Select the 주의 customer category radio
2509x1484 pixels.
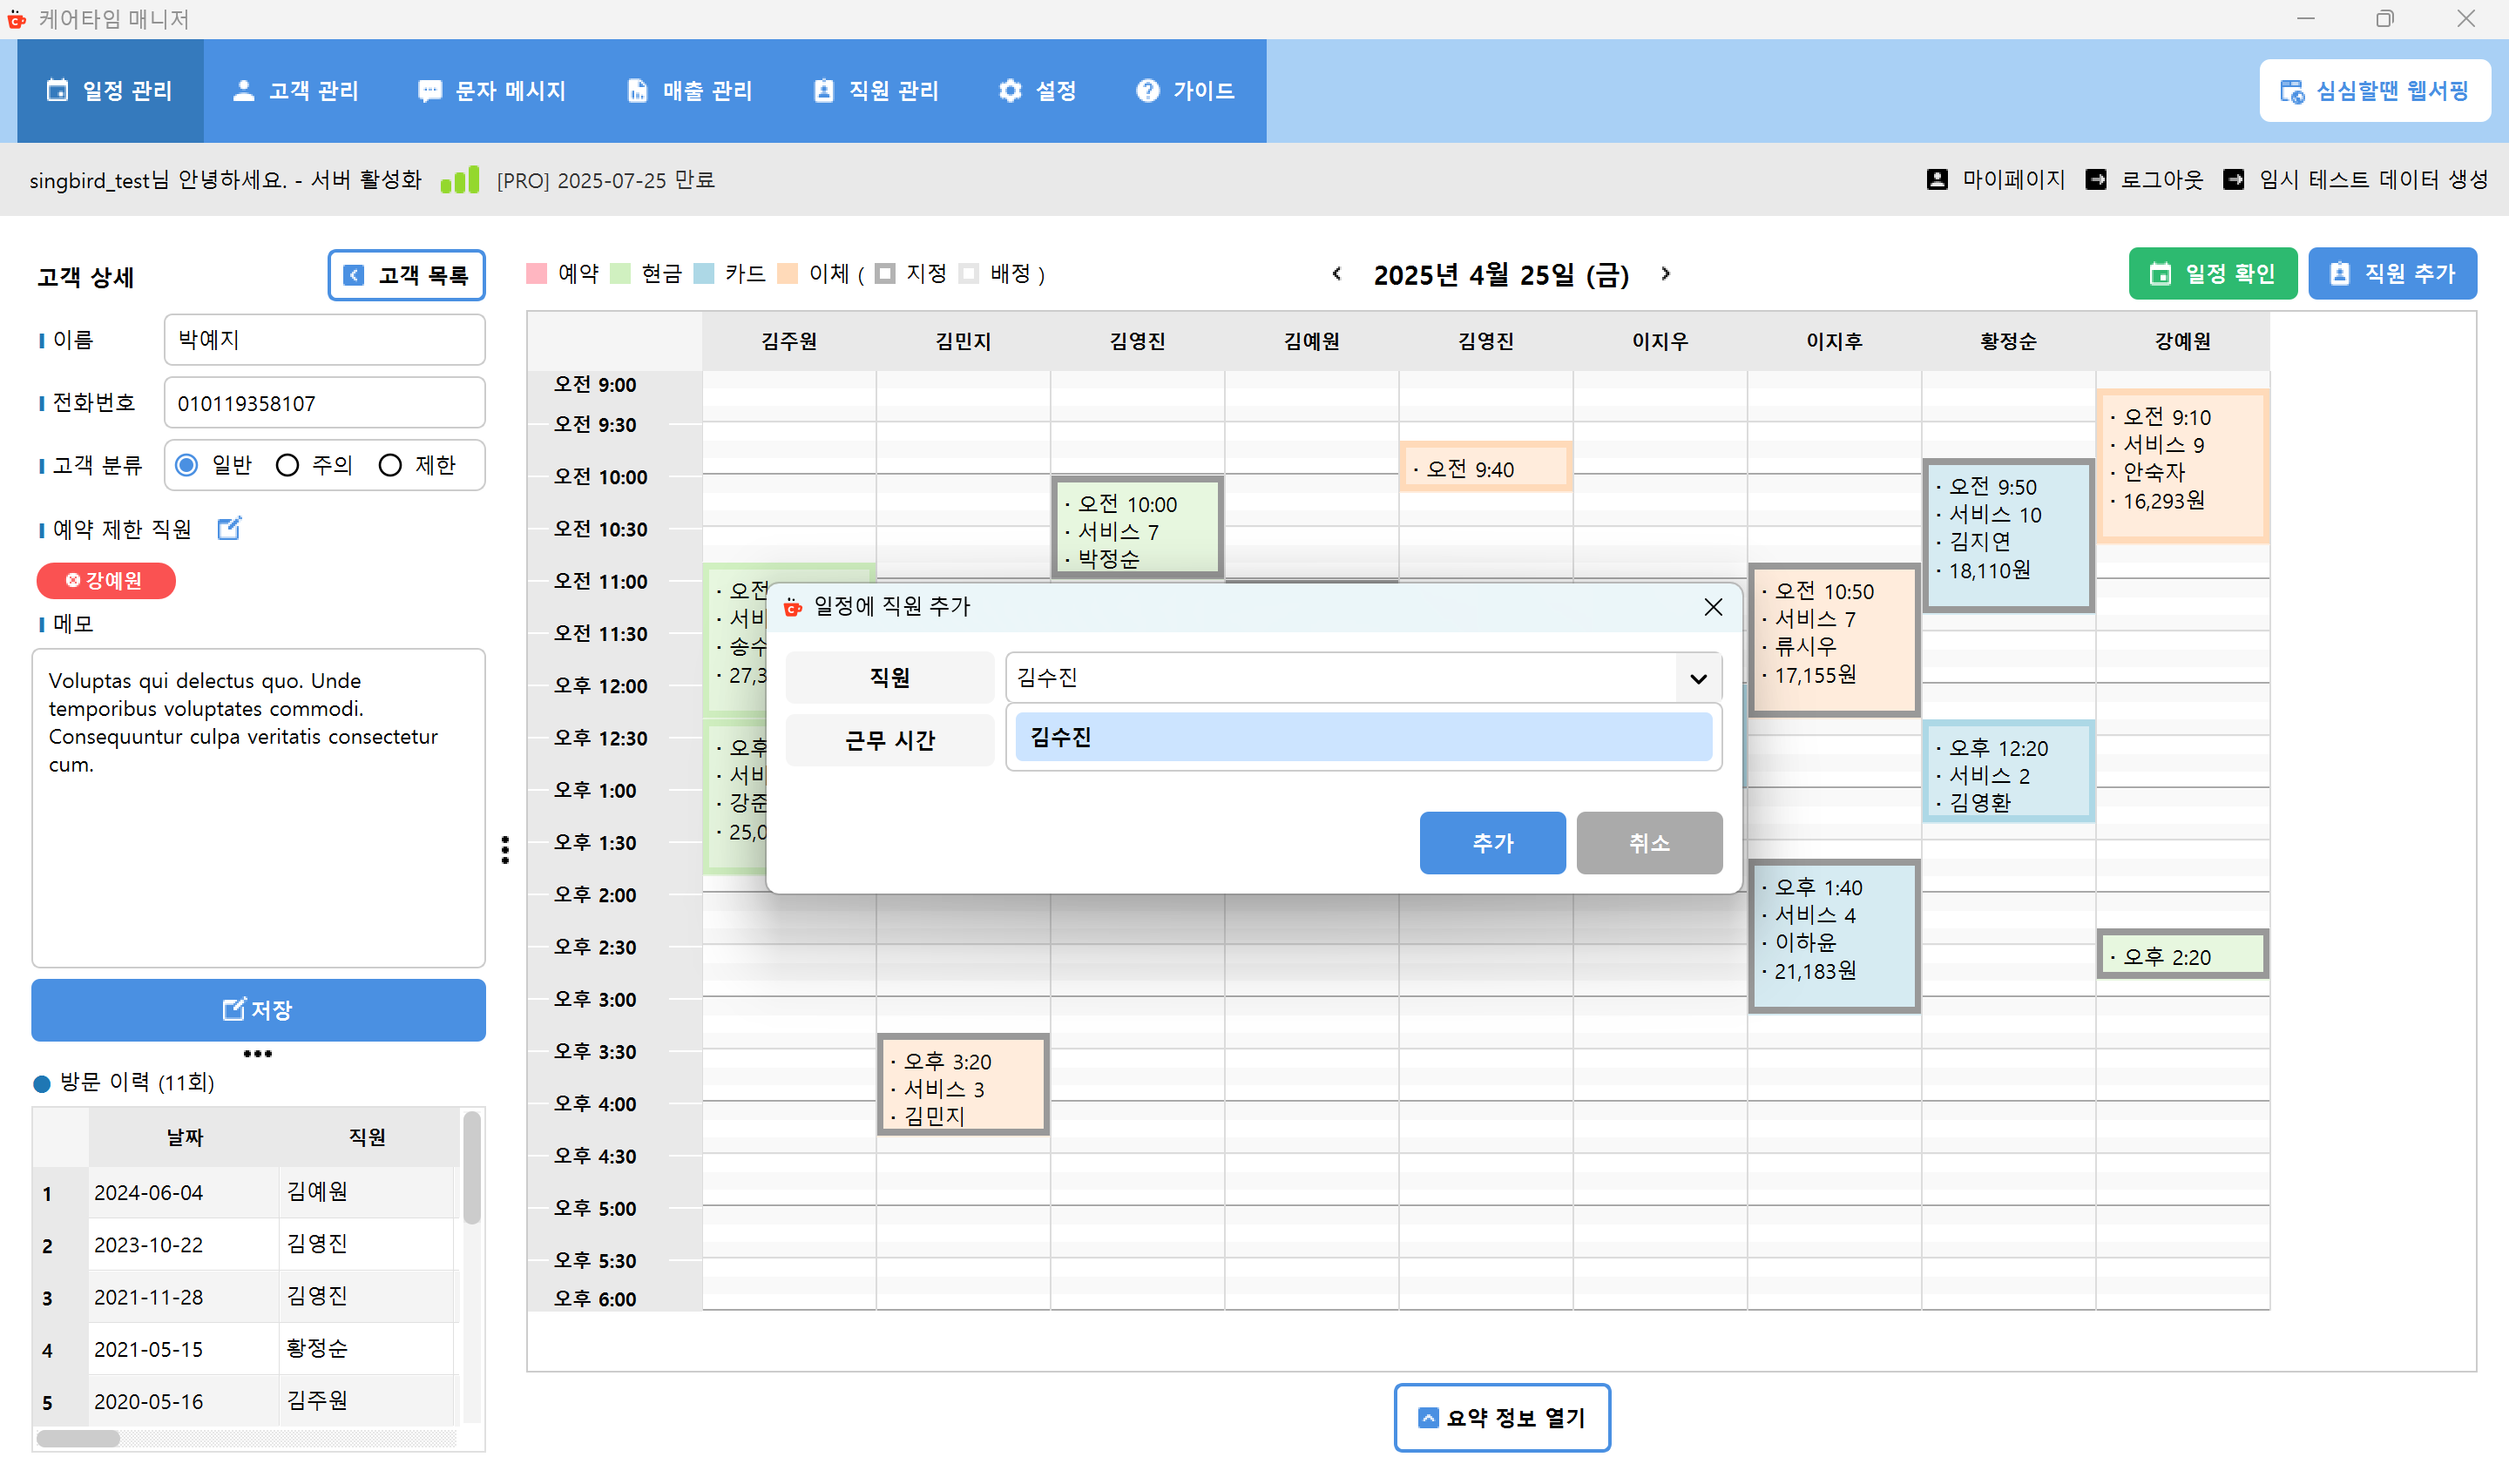pos(288,464)
